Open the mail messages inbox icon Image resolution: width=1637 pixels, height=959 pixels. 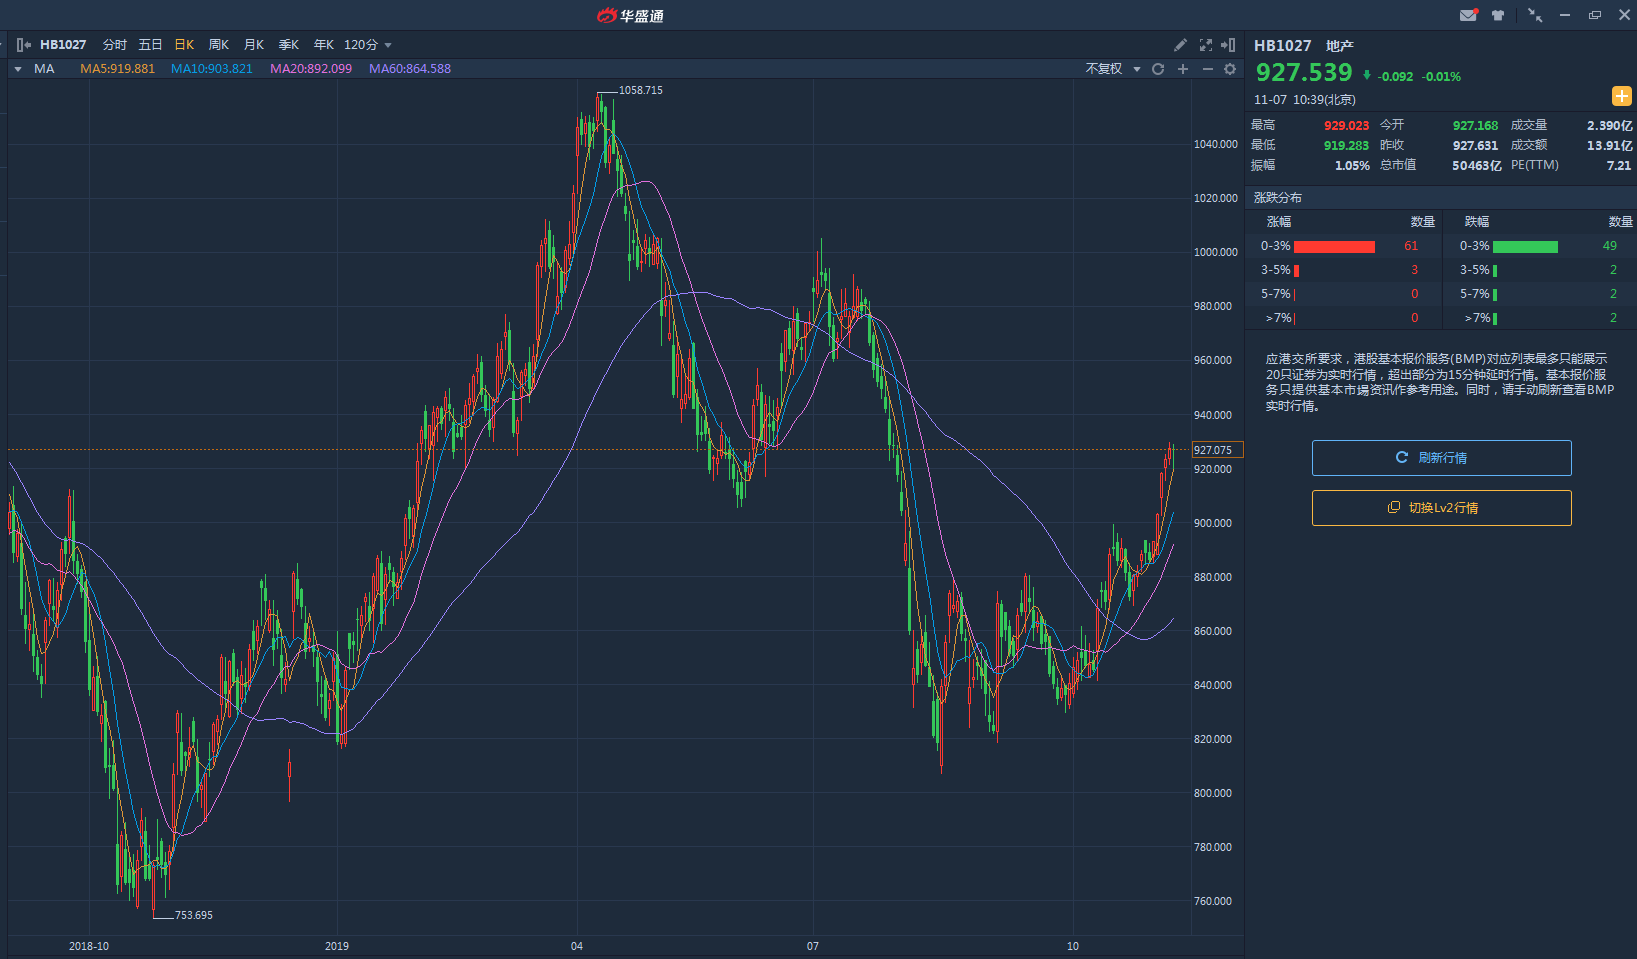(1468, 15)
